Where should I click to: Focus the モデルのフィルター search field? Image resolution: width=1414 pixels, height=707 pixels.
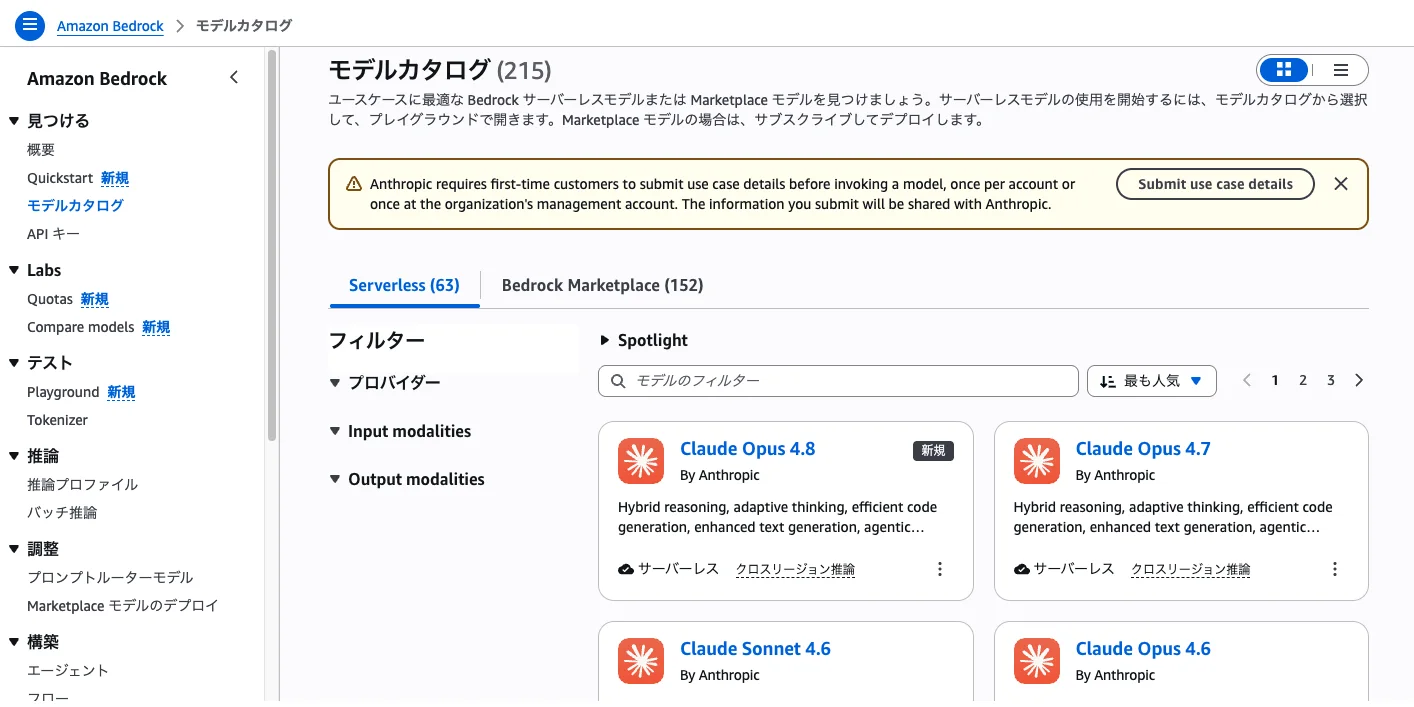pyautogui.click(x=838, y=381)
